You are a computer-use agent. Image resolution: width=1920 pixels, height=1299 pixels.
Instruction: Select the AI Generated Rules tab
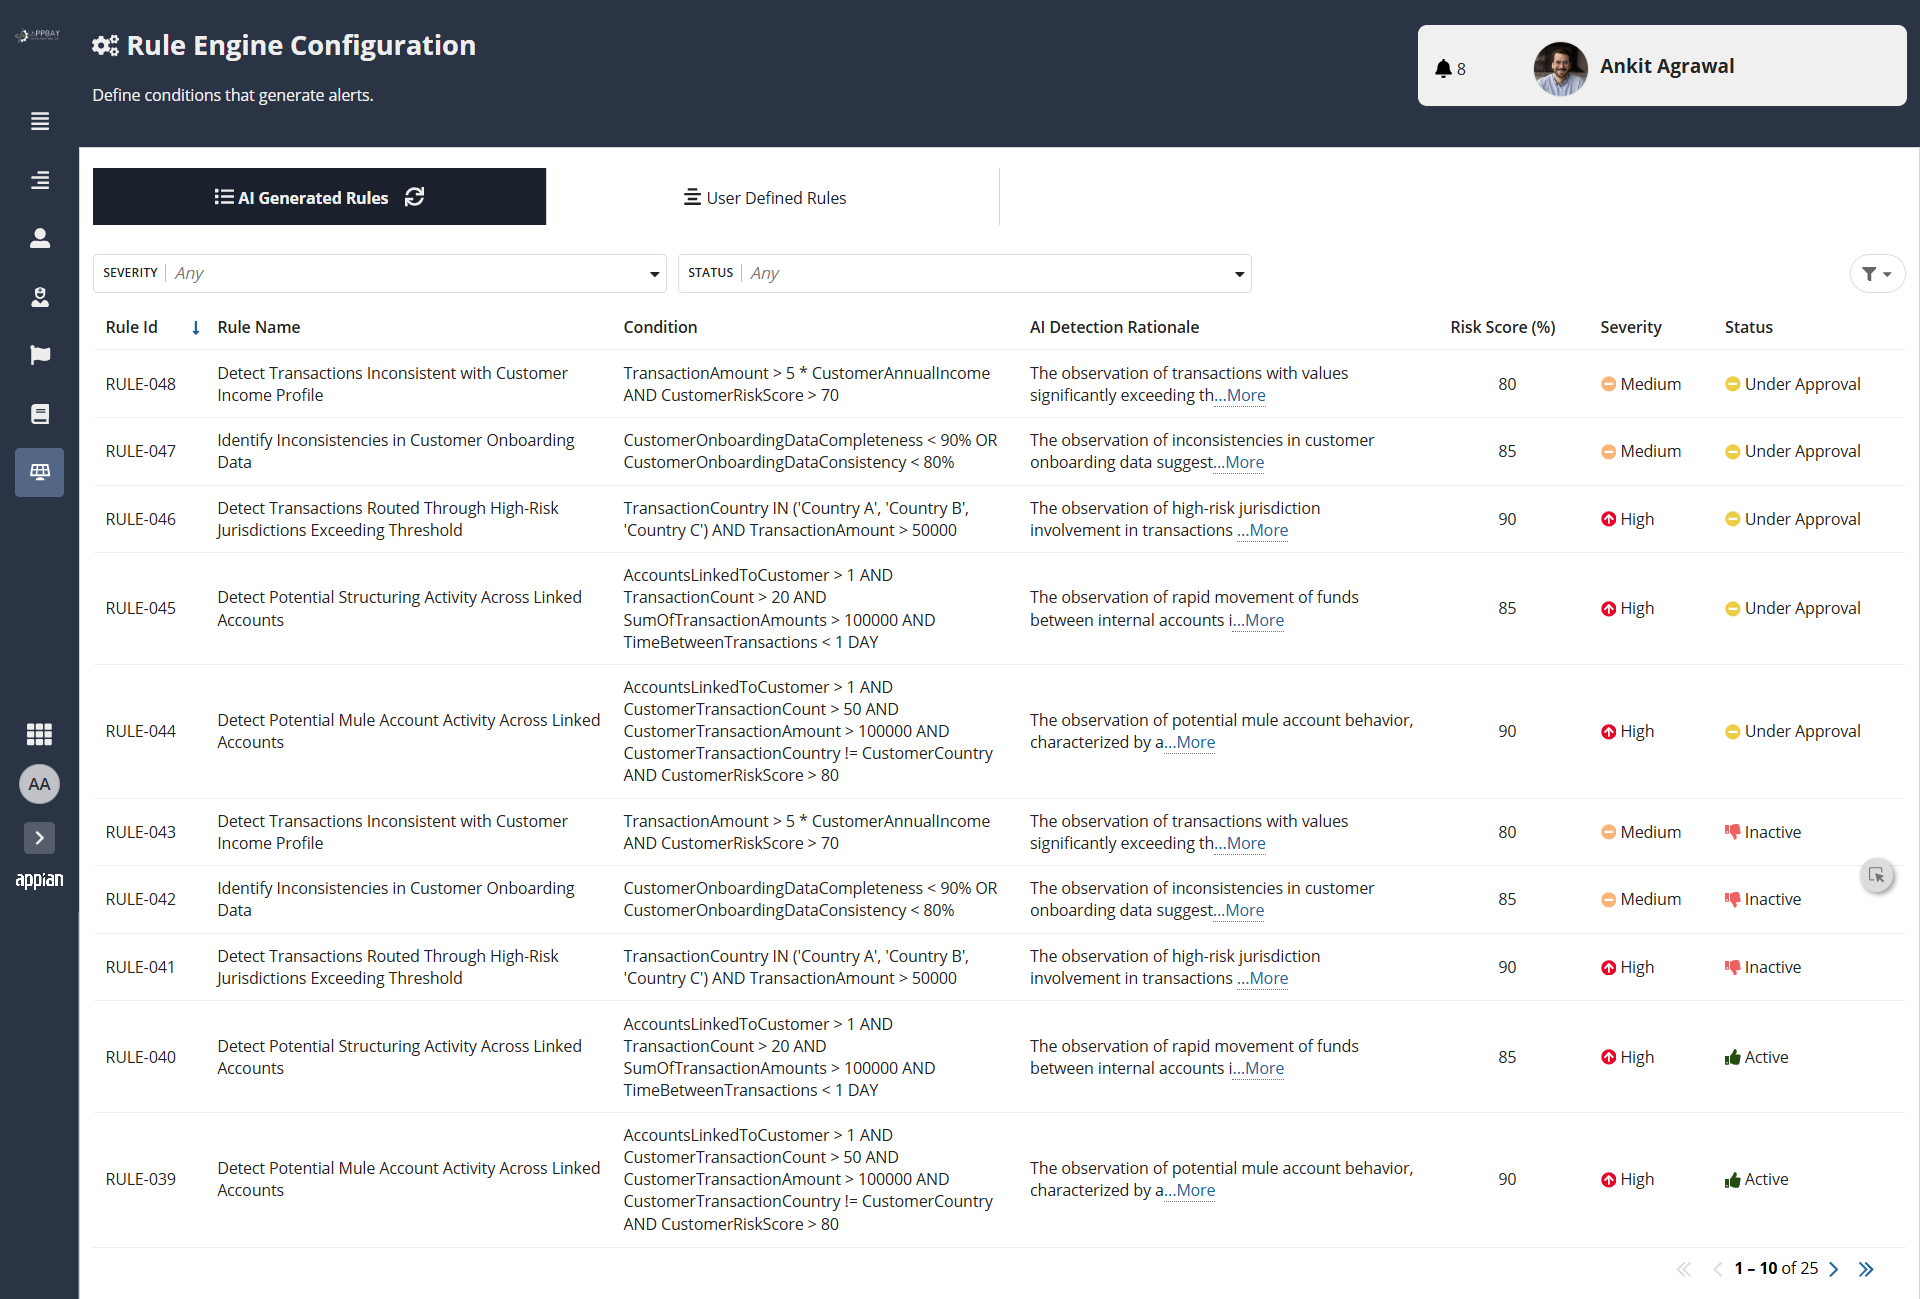(x=302, y=198)
